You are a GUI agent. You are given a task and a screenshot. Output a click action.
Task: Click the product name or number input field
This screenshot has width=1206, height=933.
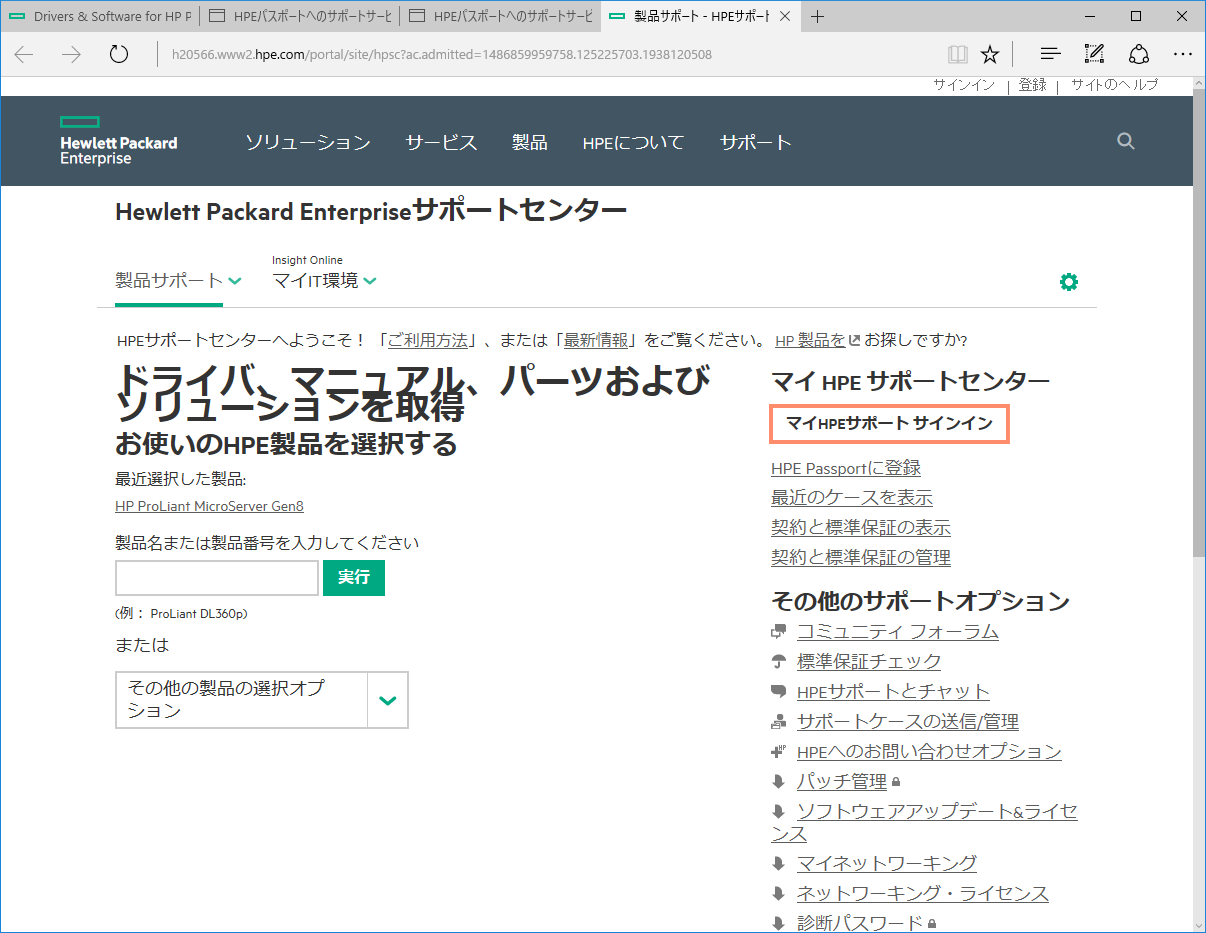(217, 578)
